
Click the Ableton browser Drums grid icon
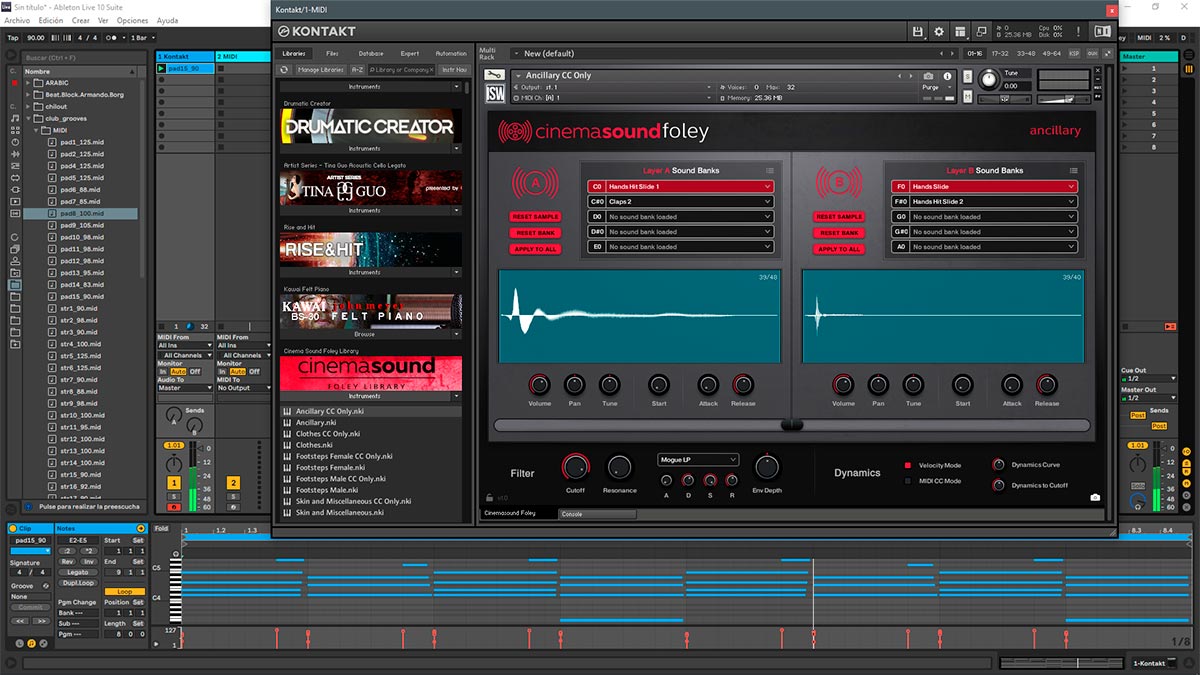tap(15, 130)
